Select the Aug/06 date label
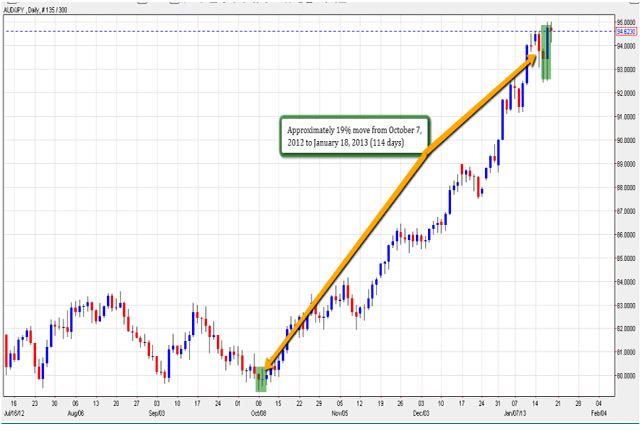The width and height of the screenshot is (640, 431). 76,413
